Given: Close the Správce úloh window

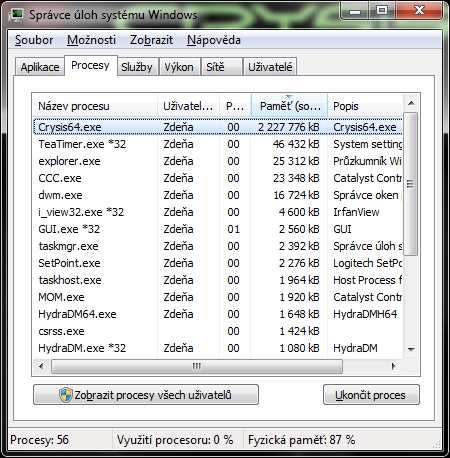Looking at the screenshot, I should 419,11.
